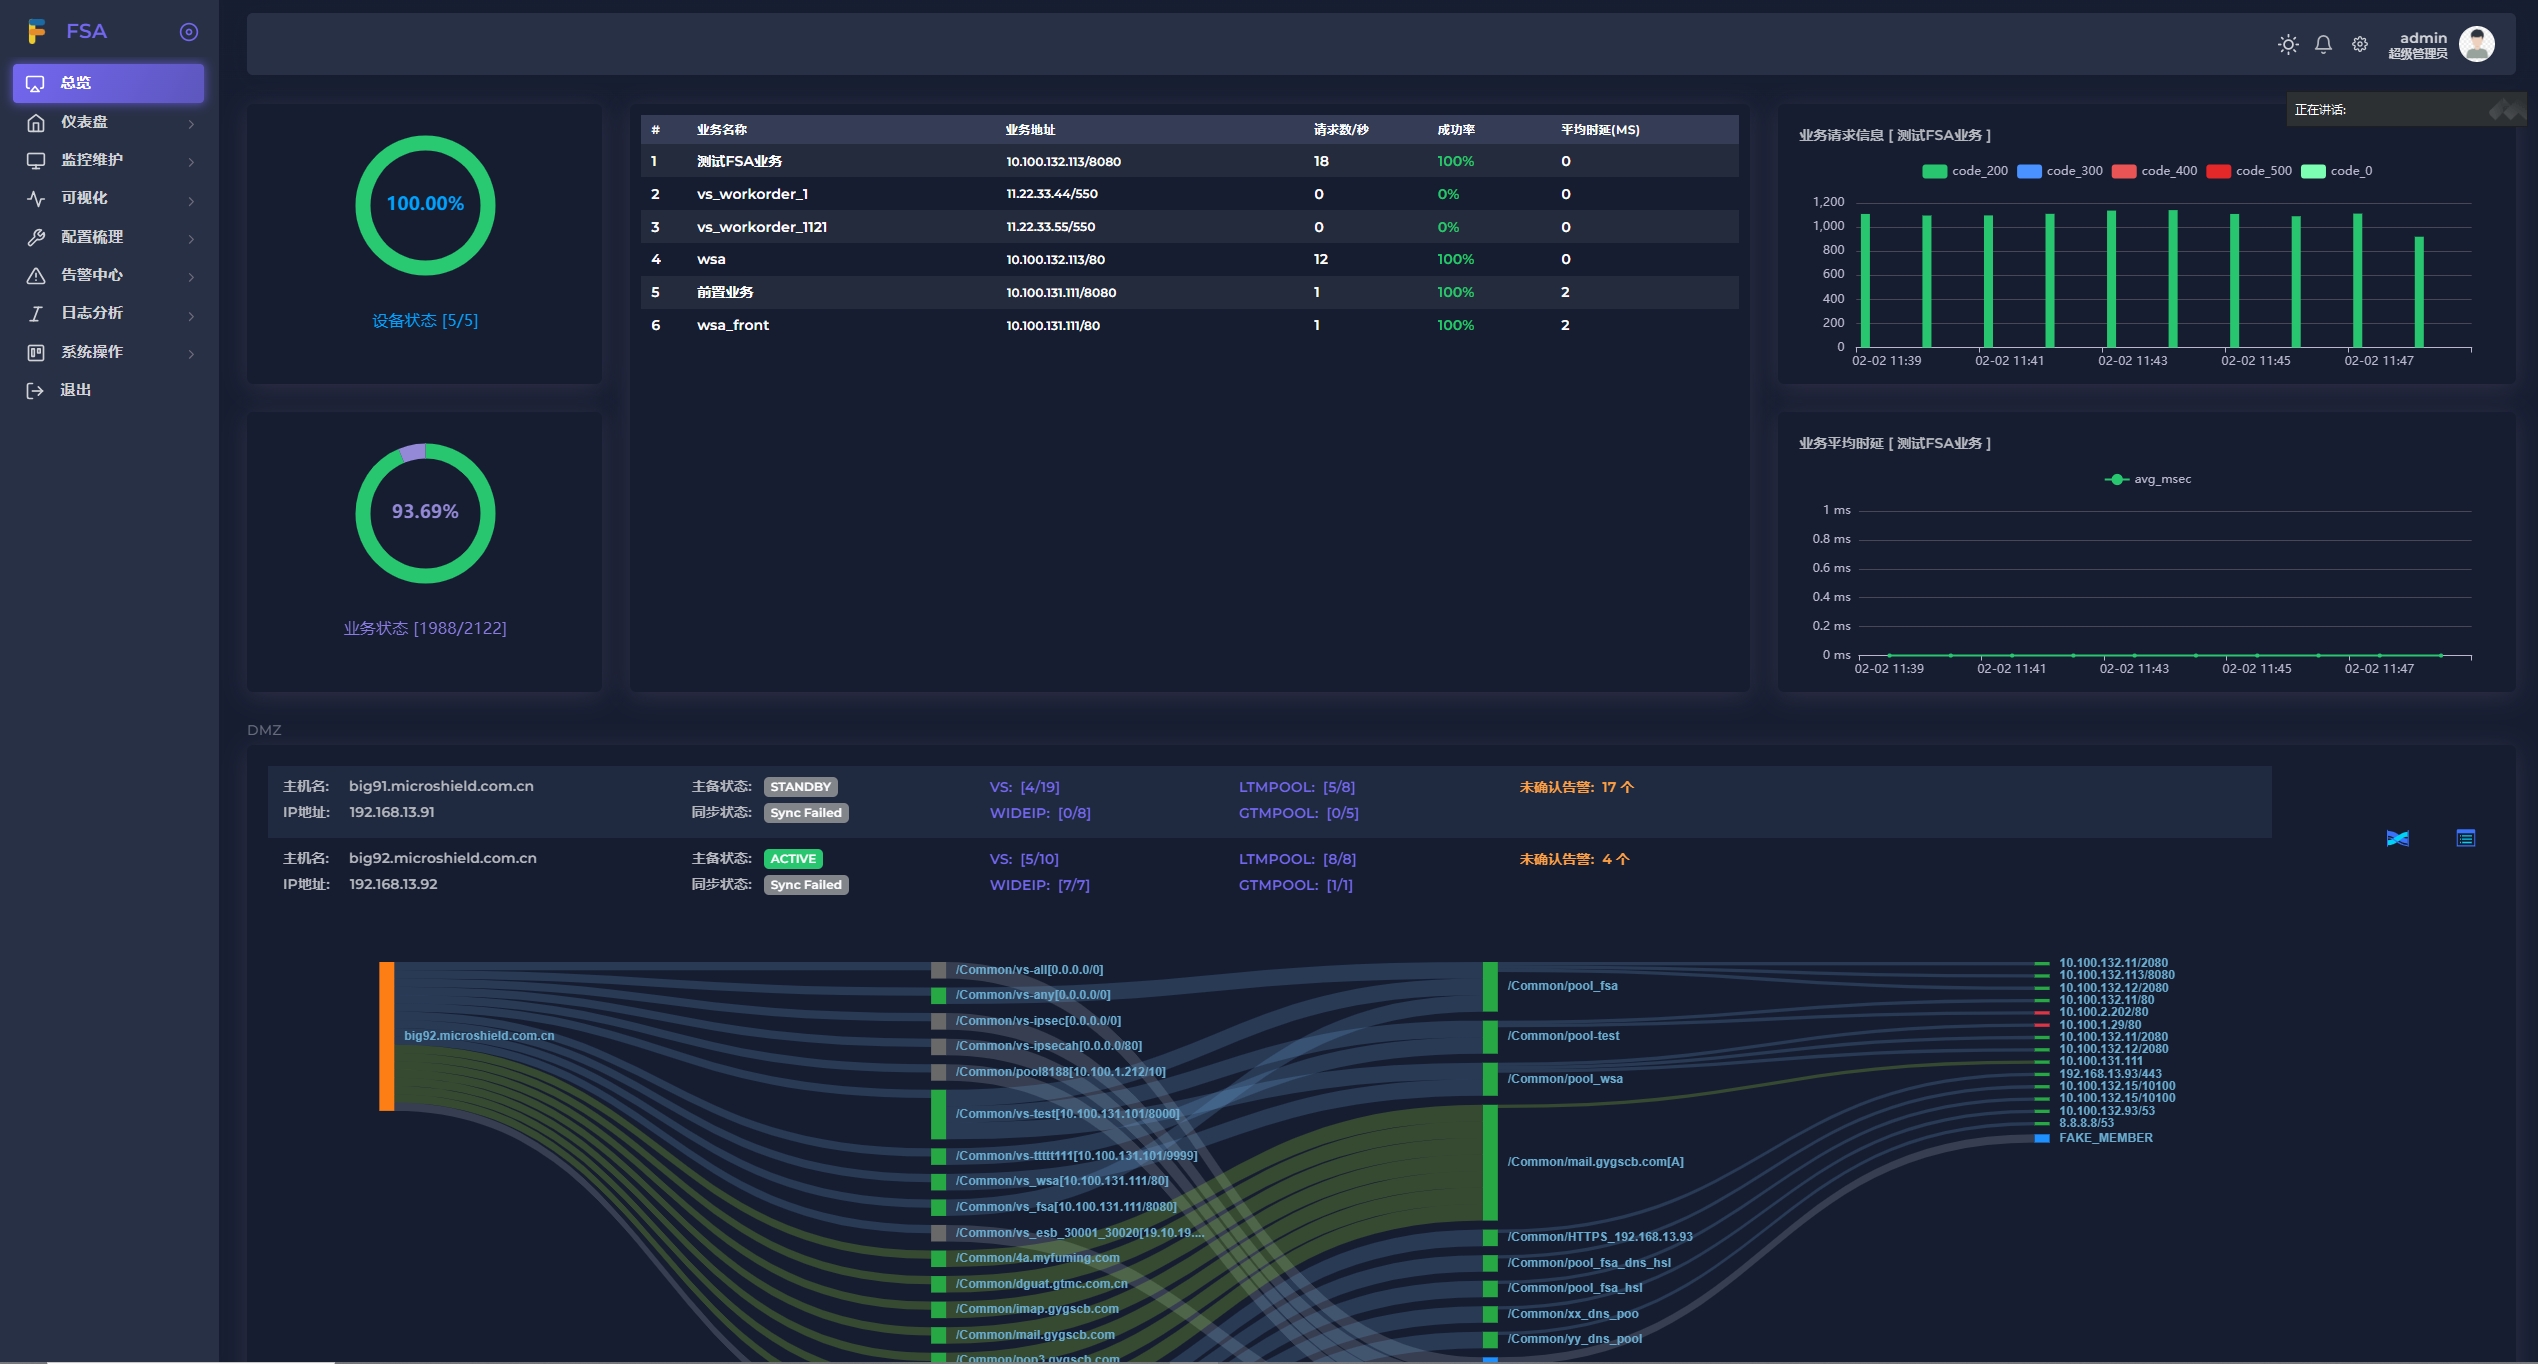Screen dimensions: 2538x1364
Task: Toggle light theme with the sun icon
Action: pyautogui.click(x=2287, y=44)
